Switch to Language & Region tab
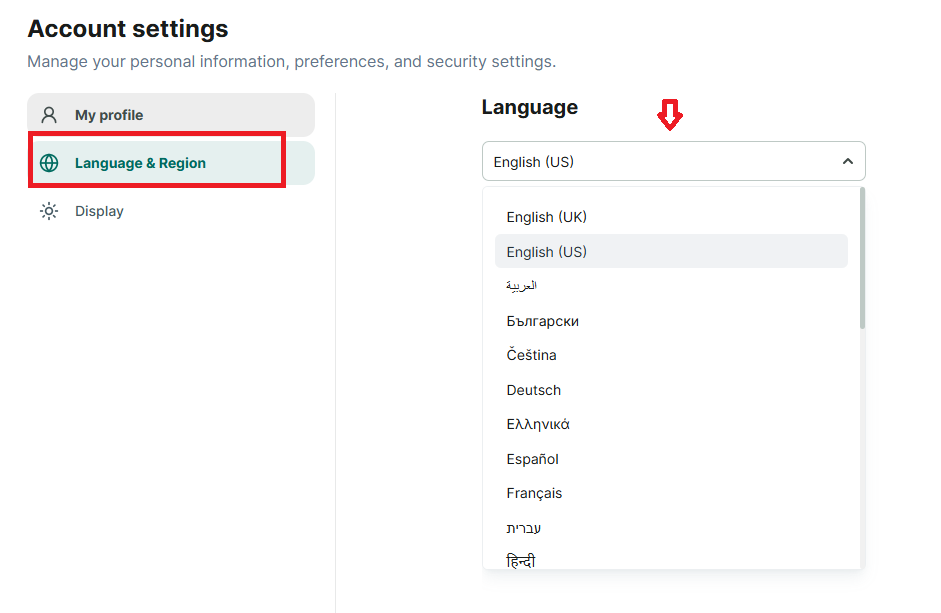This screenshot has width=941, height=613. [x=171, y=163]
